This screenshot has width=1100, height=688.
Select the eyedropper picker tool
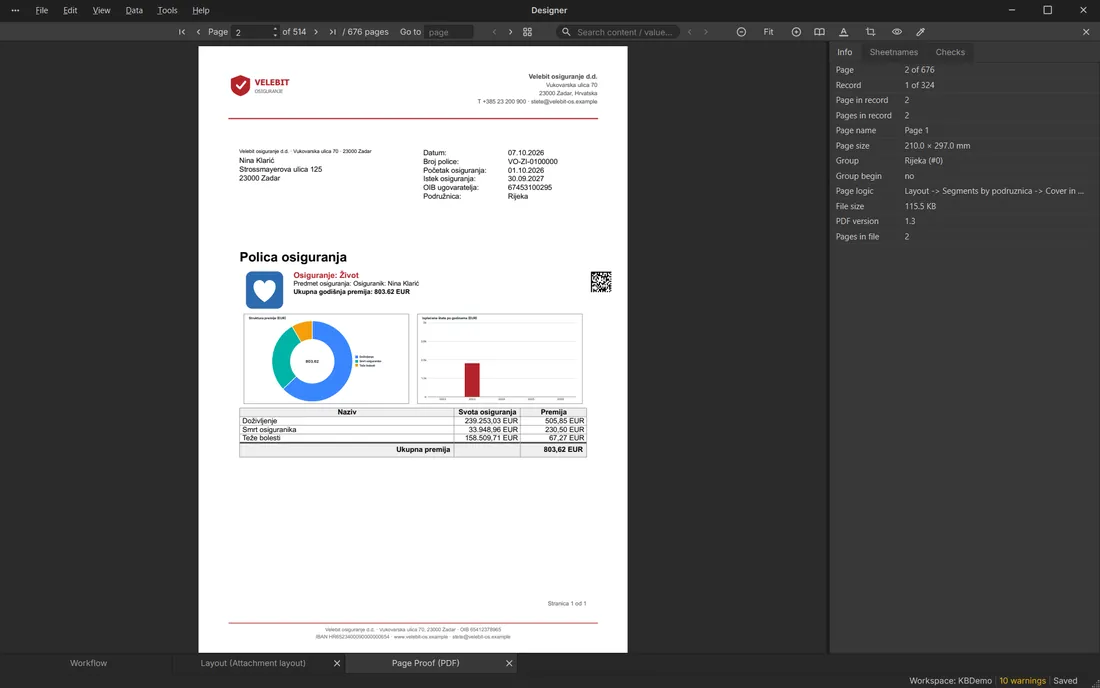[x=920, y=32]
